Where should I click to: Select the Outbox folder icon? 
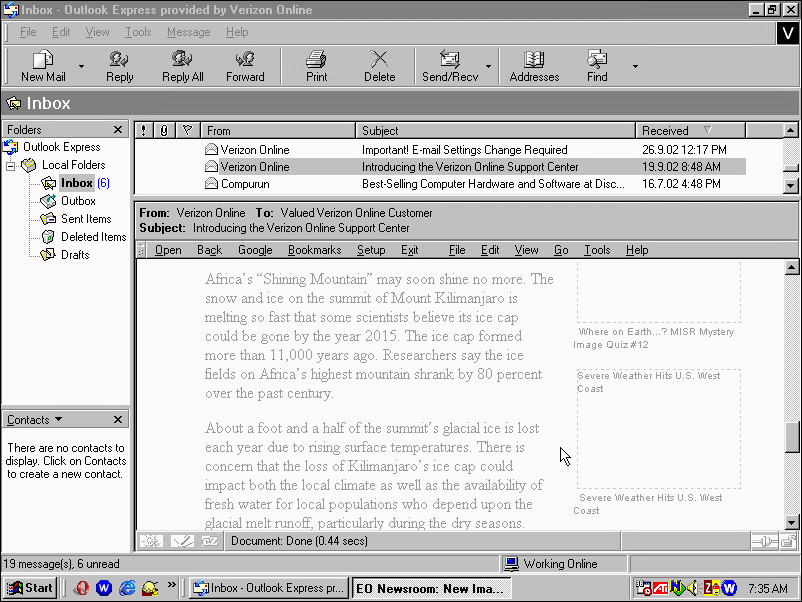tap(49, 201)
